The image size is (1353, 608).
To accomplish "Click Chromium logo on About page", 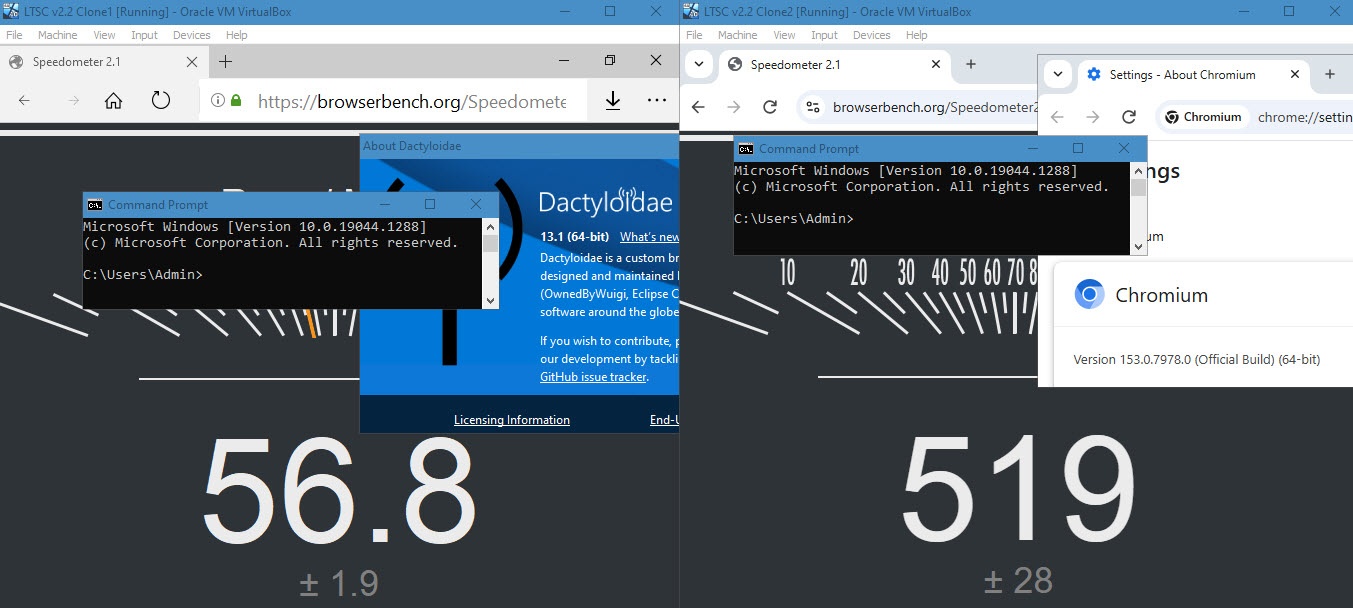I will 1089,295.
